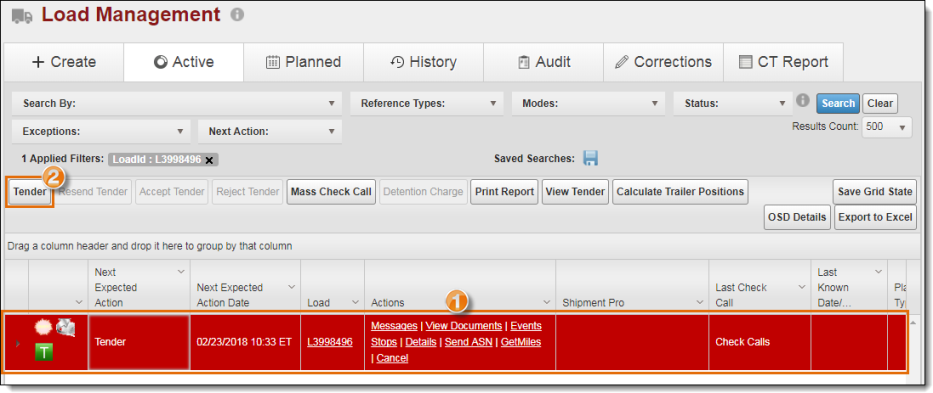
Task: Click the starburst alert icon in load row
Action: [x=44, y=327]
